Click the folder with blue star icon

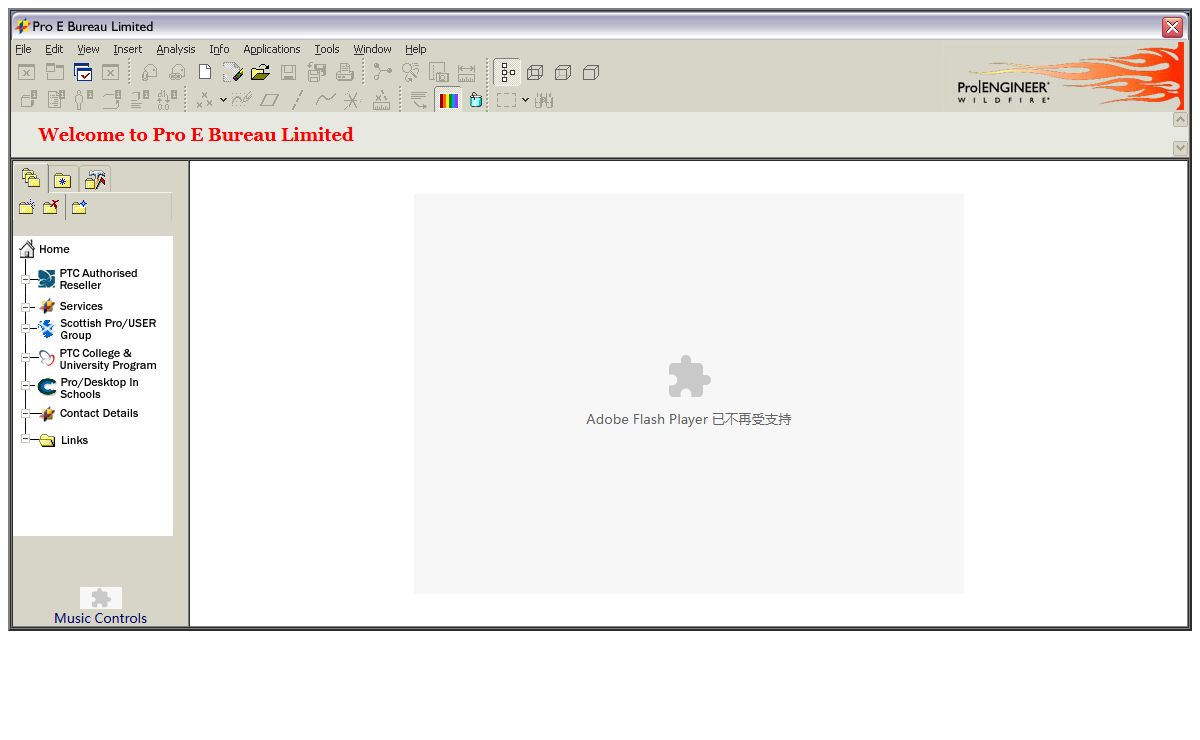pos(79,207)
